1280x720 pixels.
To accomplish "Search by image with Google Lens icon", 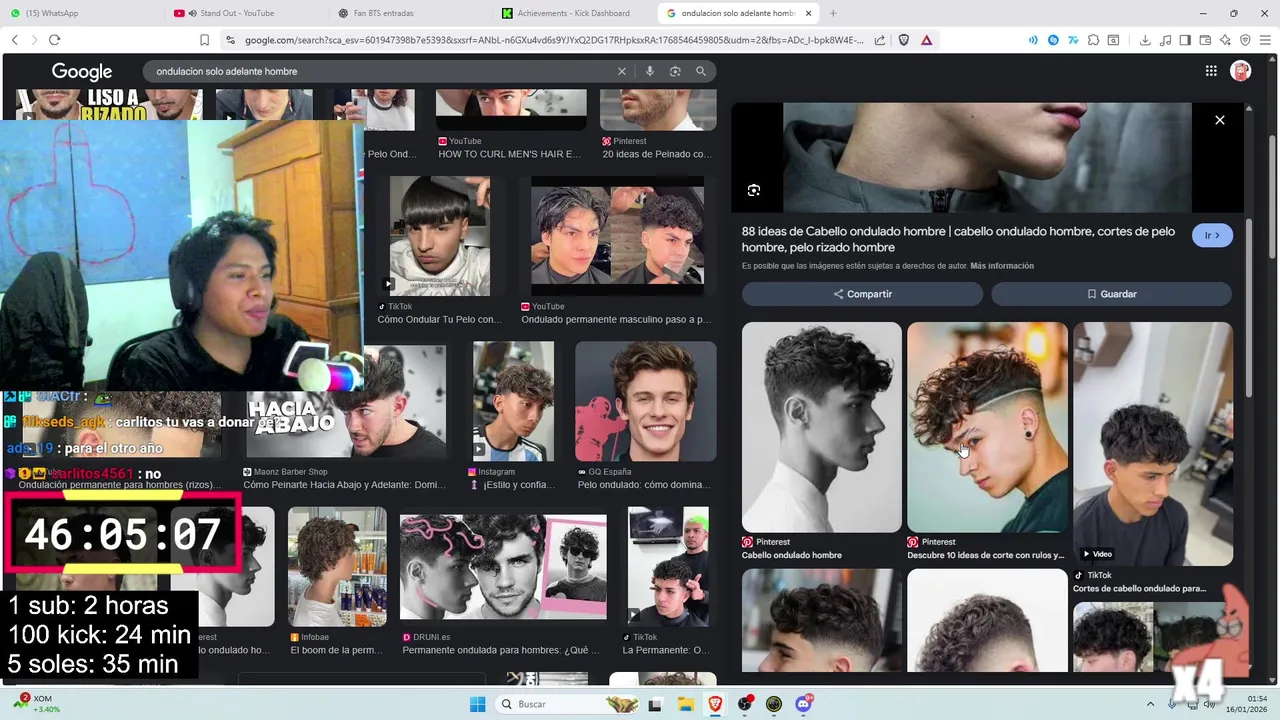I will point(675,71).
